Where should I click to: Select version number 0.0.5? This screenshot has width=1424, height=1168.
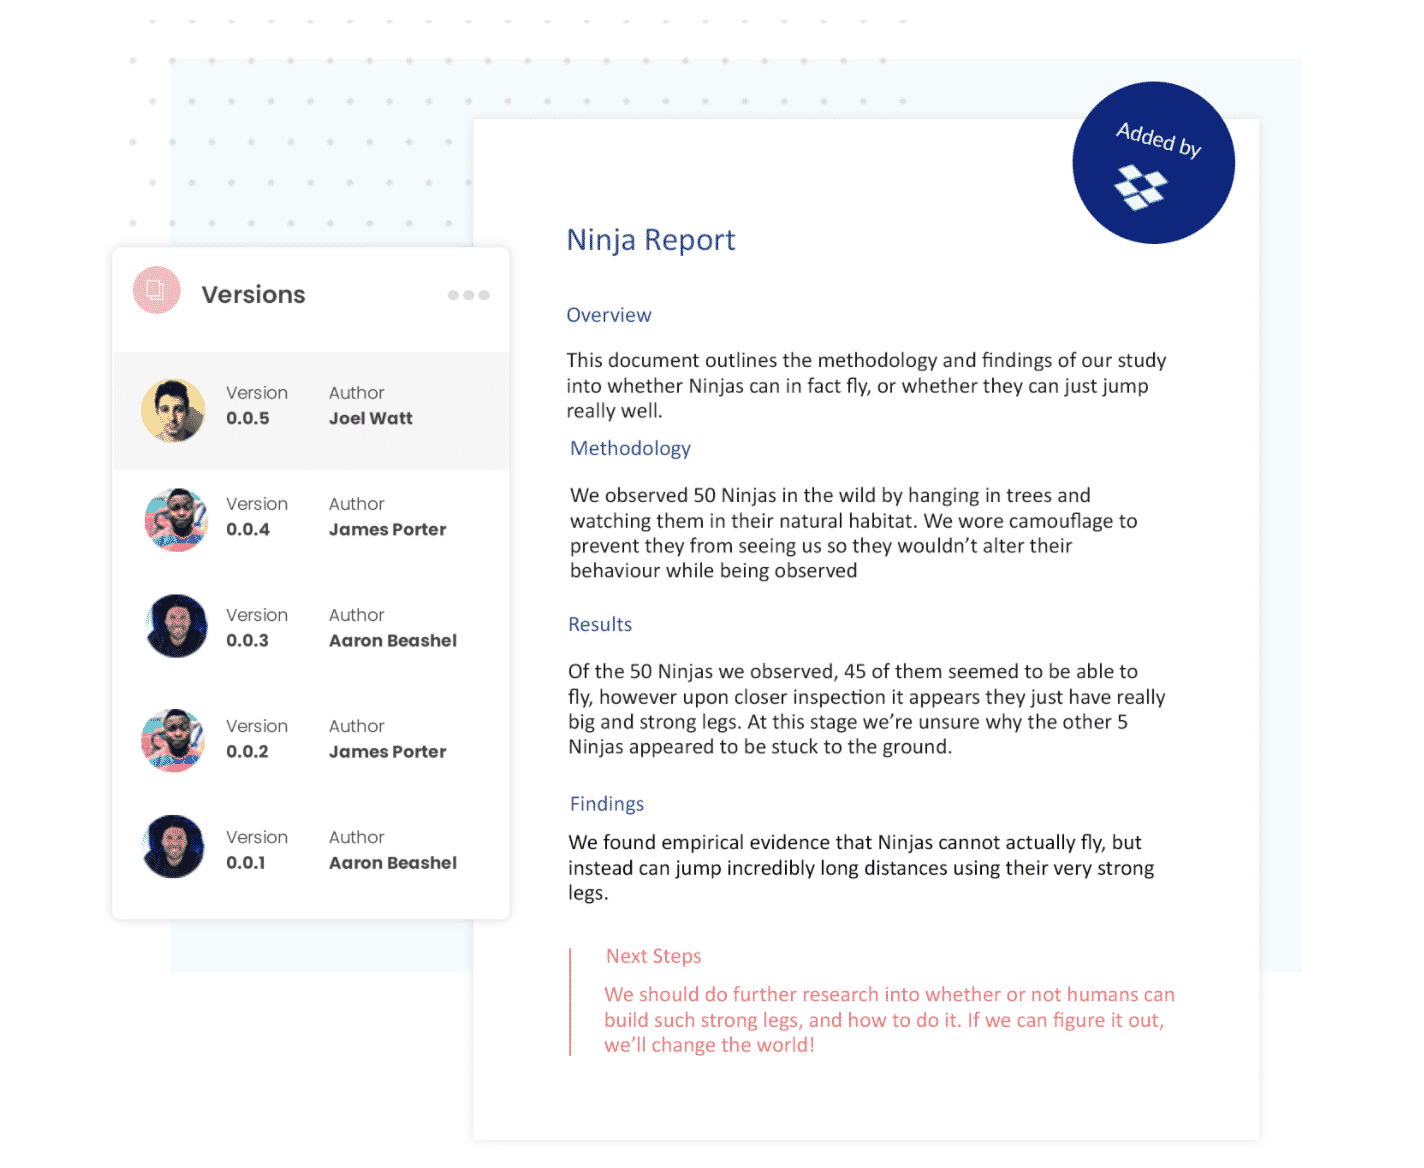tap(248, 418)
